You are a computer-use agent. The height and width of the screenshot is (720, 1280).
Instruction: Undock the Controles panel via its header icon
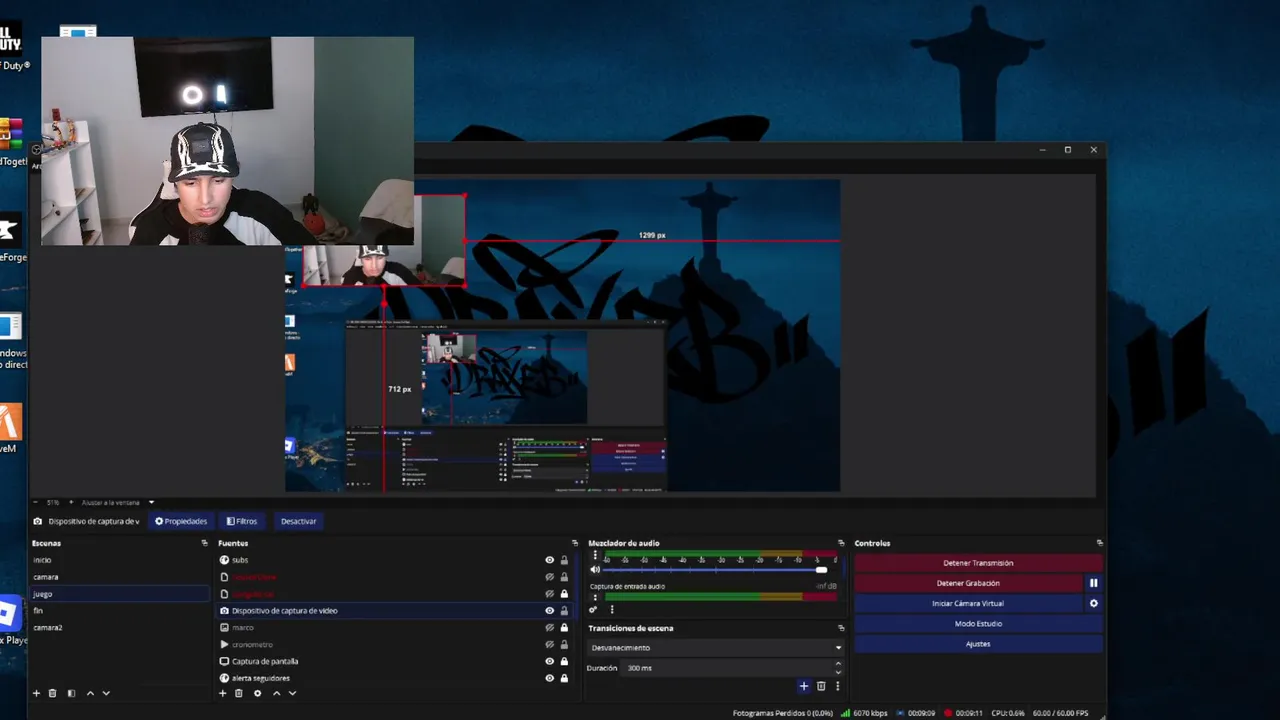point(1099,543)
